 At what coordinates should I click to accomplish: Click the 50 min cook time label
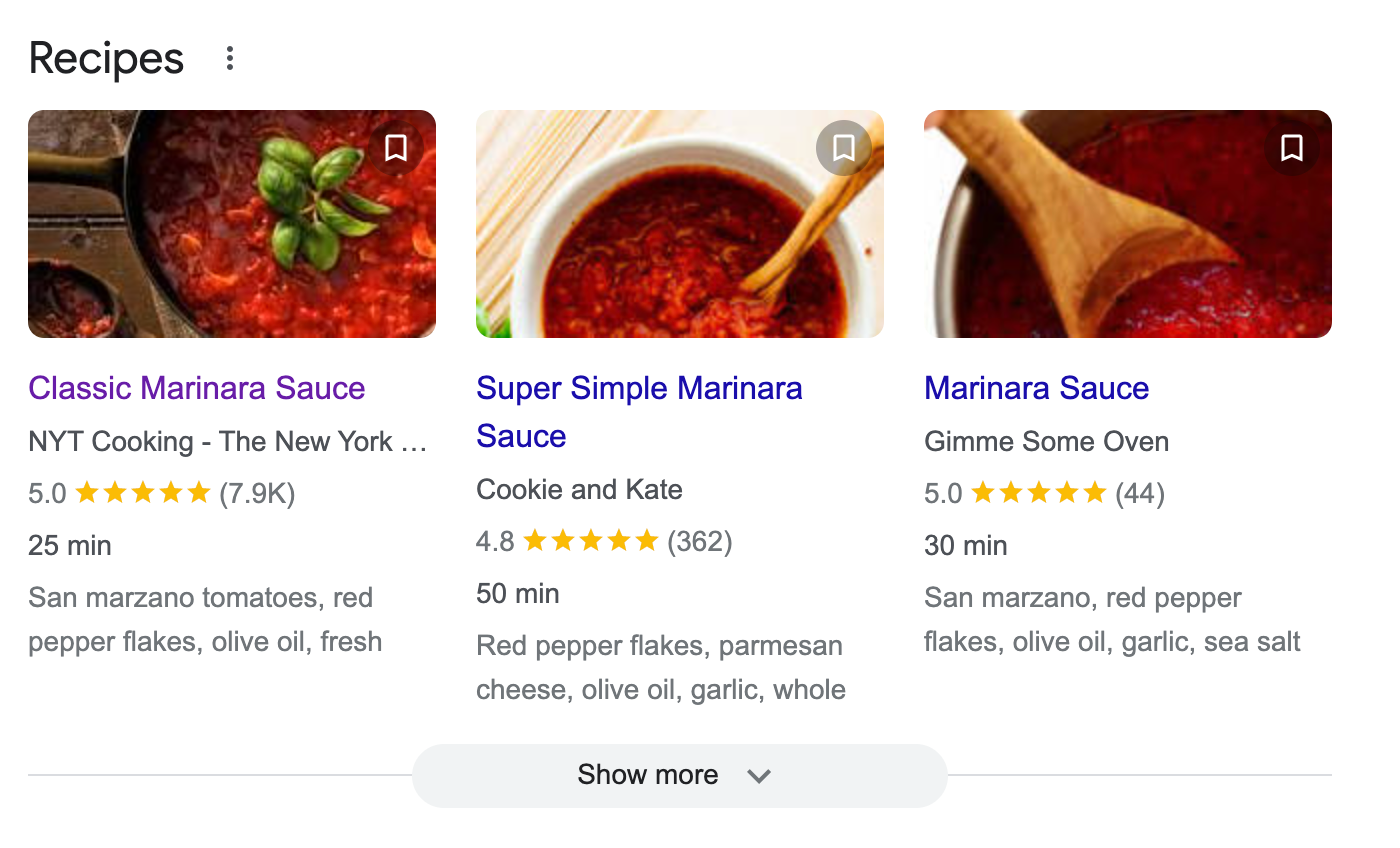517,594
